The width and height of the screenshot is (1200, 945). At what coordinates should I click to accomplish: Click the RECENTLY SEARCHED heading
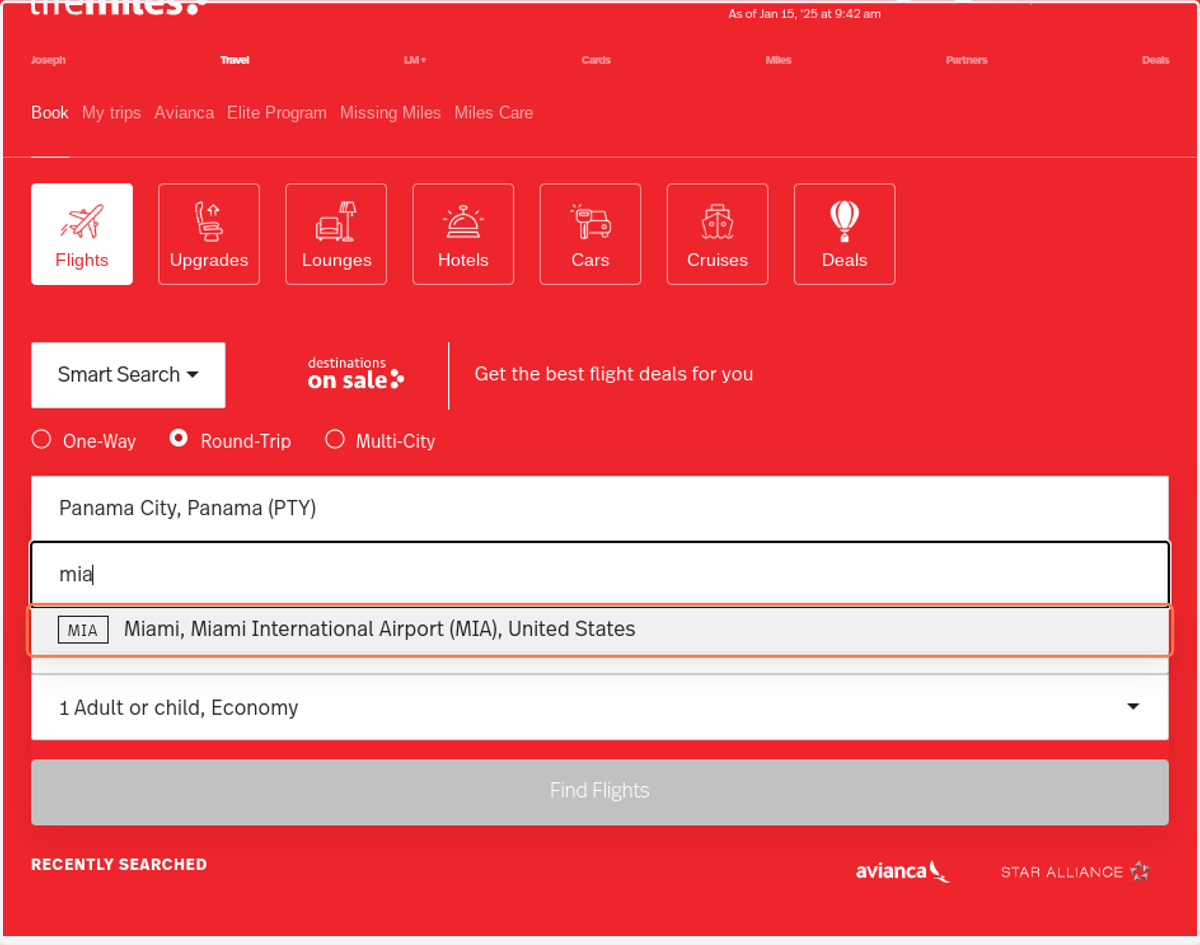point(119,865)
